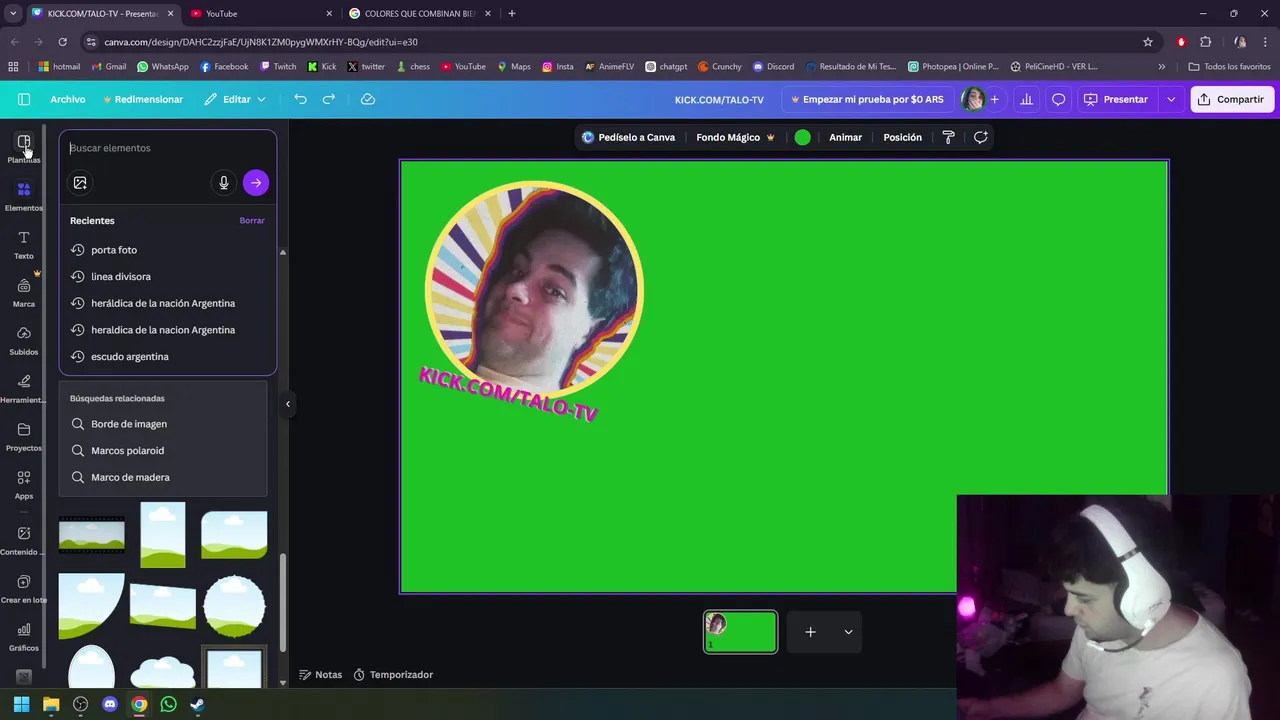1280x720 pixels.
Task: Select the cloud-shaped frame element
Action: [162, 673]
